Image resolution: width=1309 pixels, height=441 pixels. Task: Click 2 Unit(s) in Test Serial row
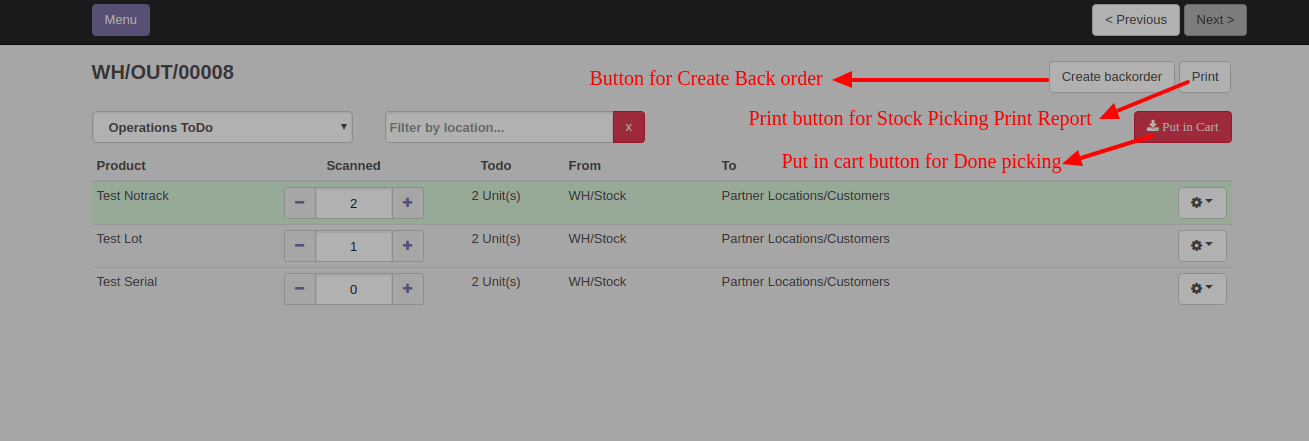[x=496, y=282]
